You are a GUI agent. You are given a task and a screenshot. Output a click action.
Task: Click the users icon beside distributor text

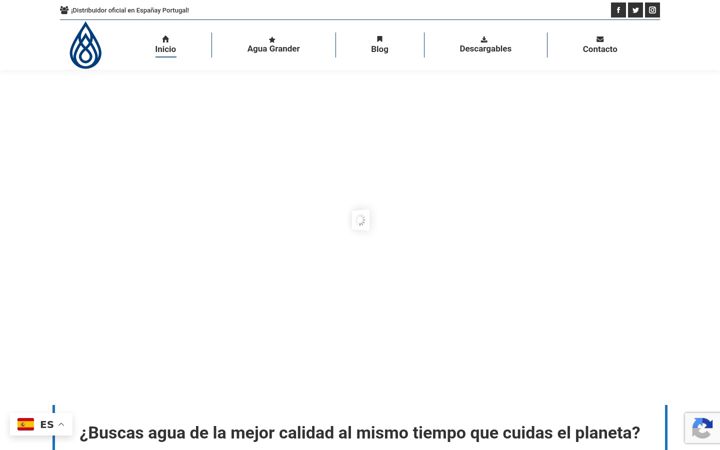(64, 10)
